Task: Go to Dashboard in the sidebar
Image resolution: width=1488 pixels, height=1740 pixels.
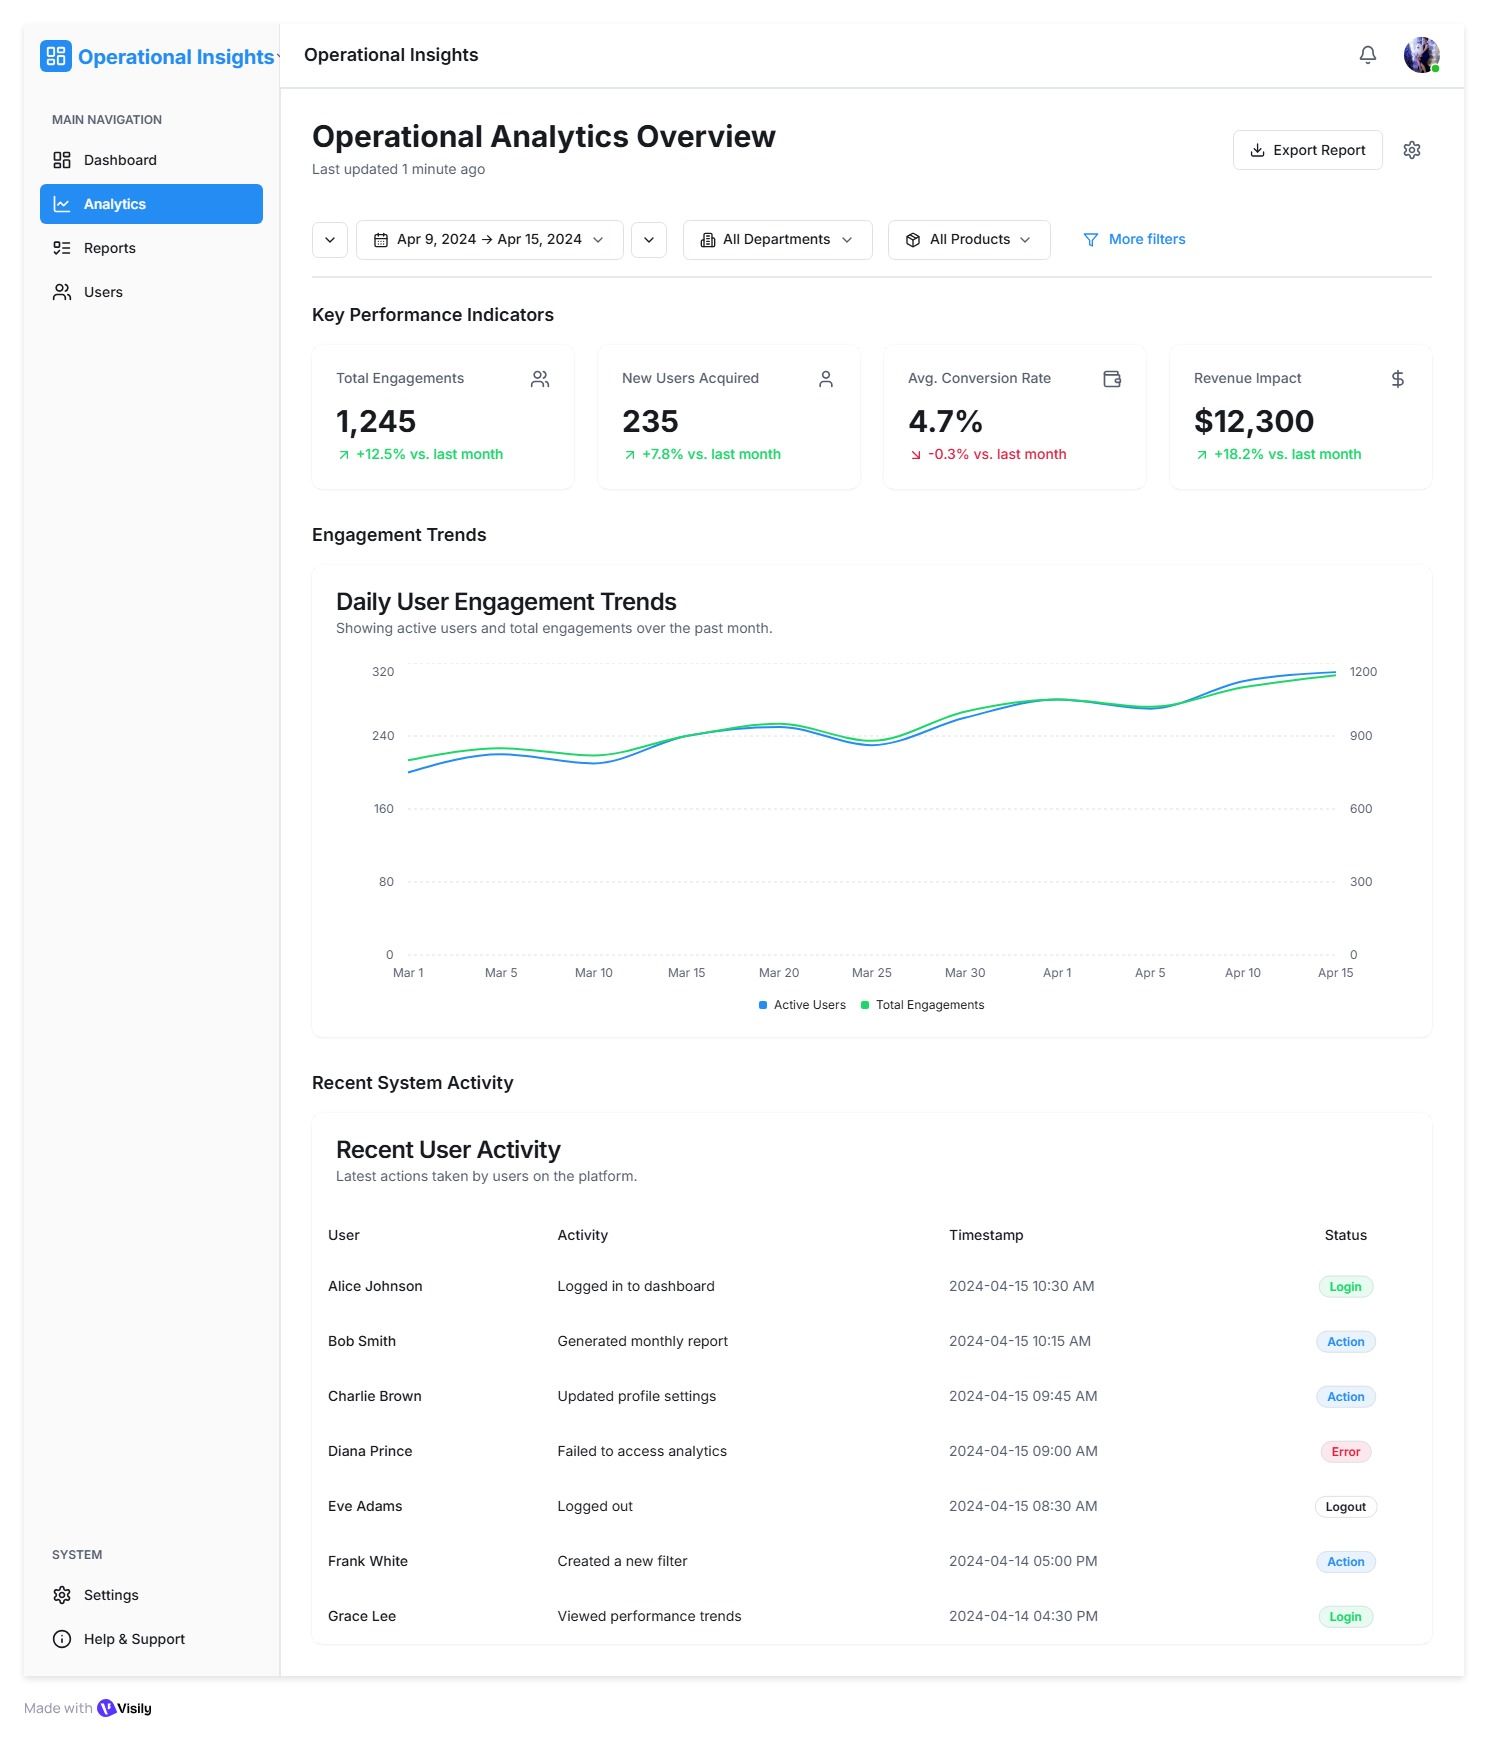Action: 120,160
